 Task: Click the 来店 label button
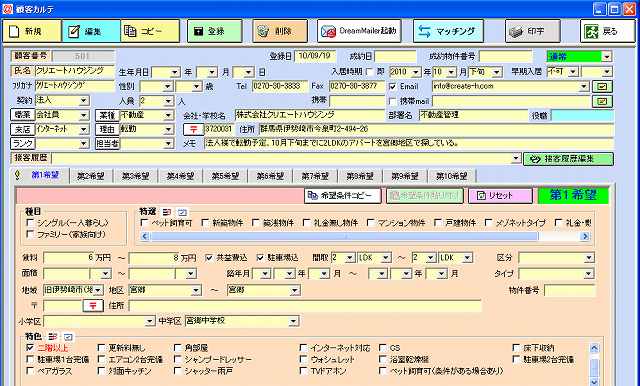click(23, 129)
